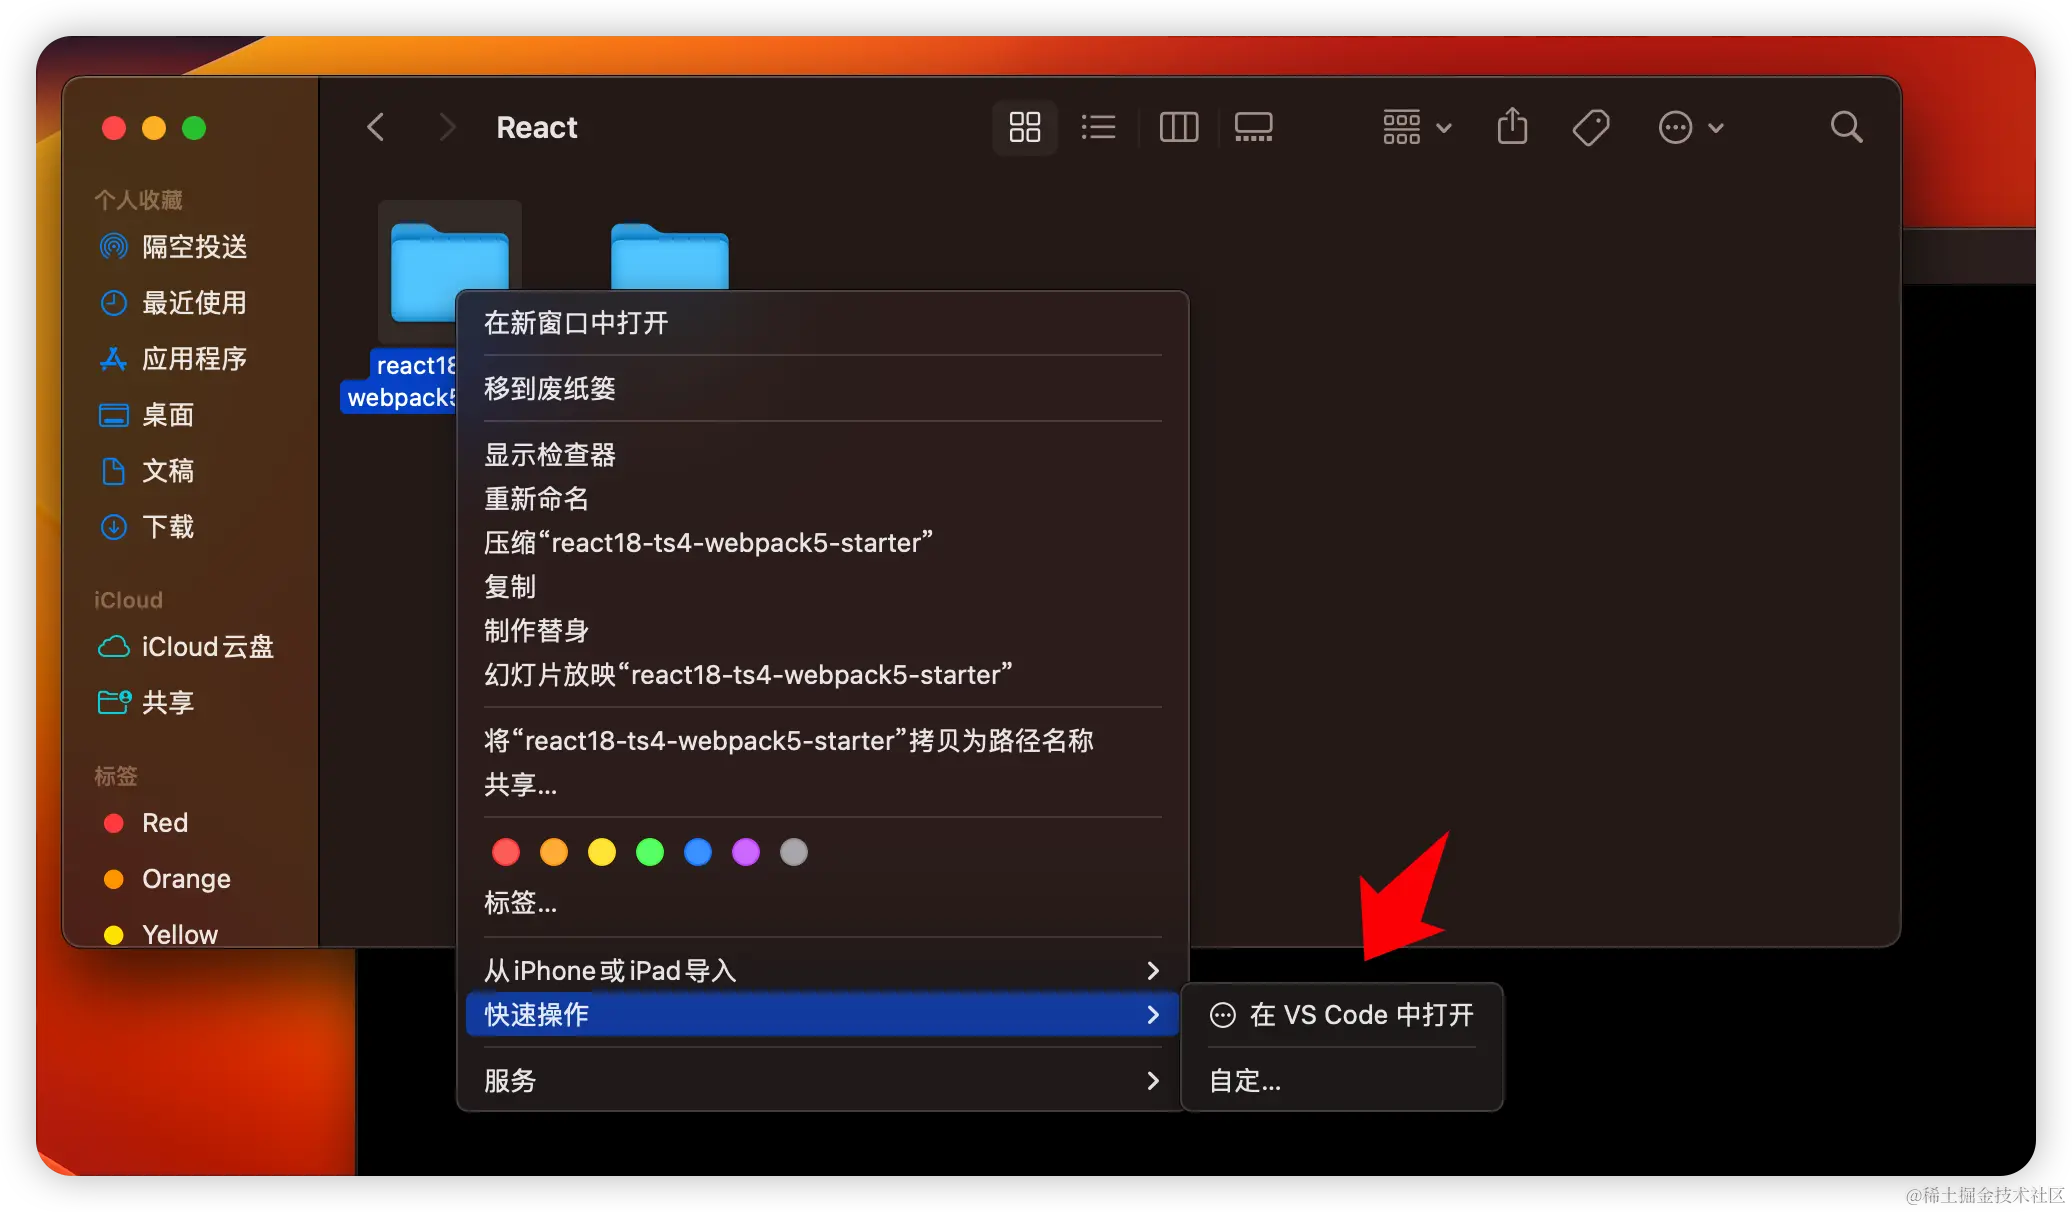Open the group-by options dropdown
This screenshot has width=2072, height=1212.
1417,127
